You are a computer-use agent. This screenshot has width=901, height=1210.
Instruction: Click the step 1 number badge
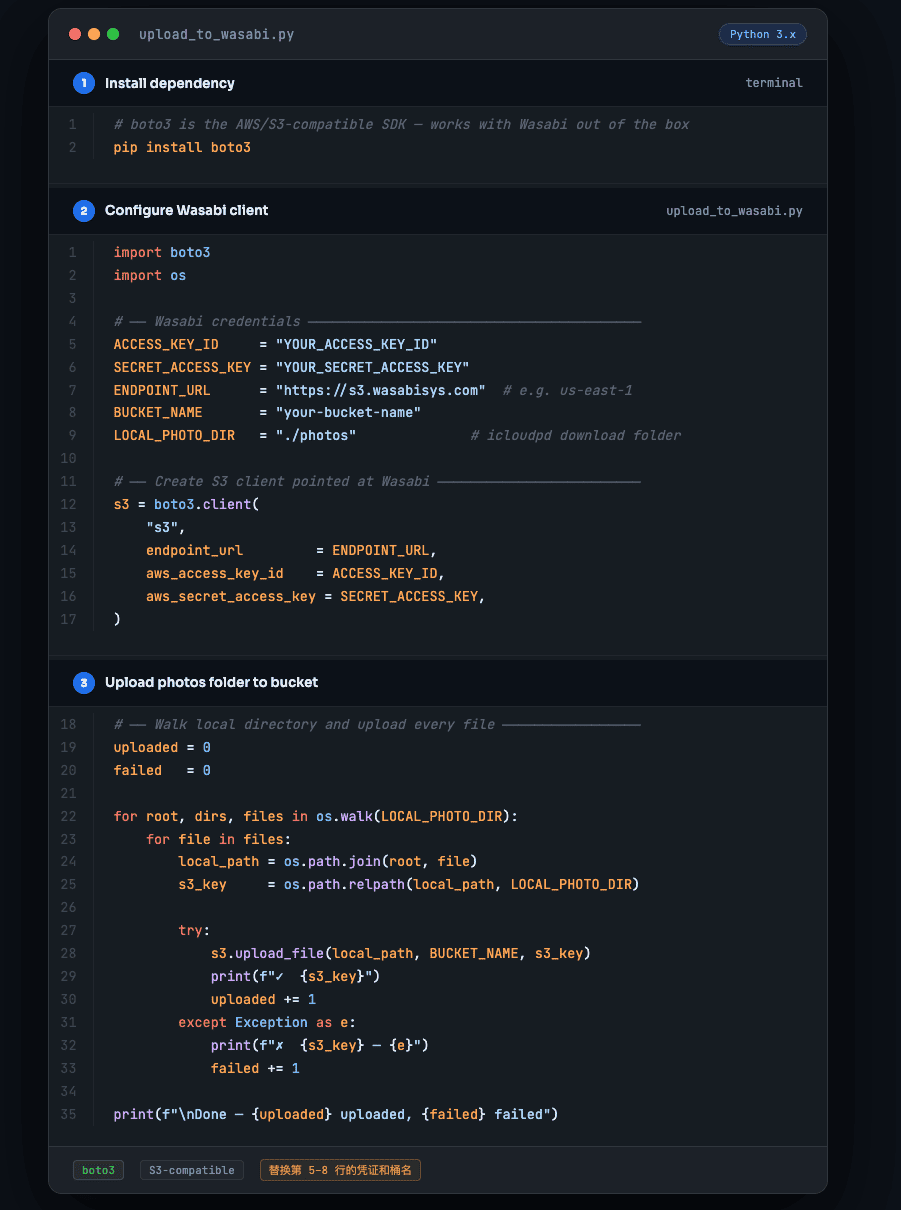tap(84, 83)
